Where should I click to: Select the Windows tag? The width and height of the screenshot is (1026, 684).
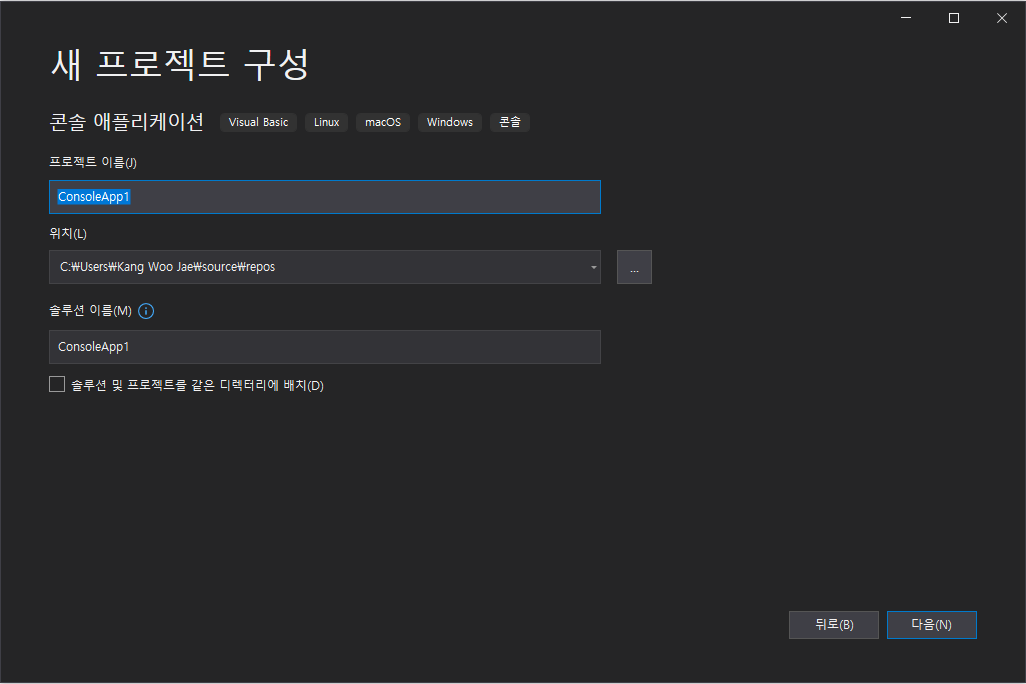coord(450,122)
